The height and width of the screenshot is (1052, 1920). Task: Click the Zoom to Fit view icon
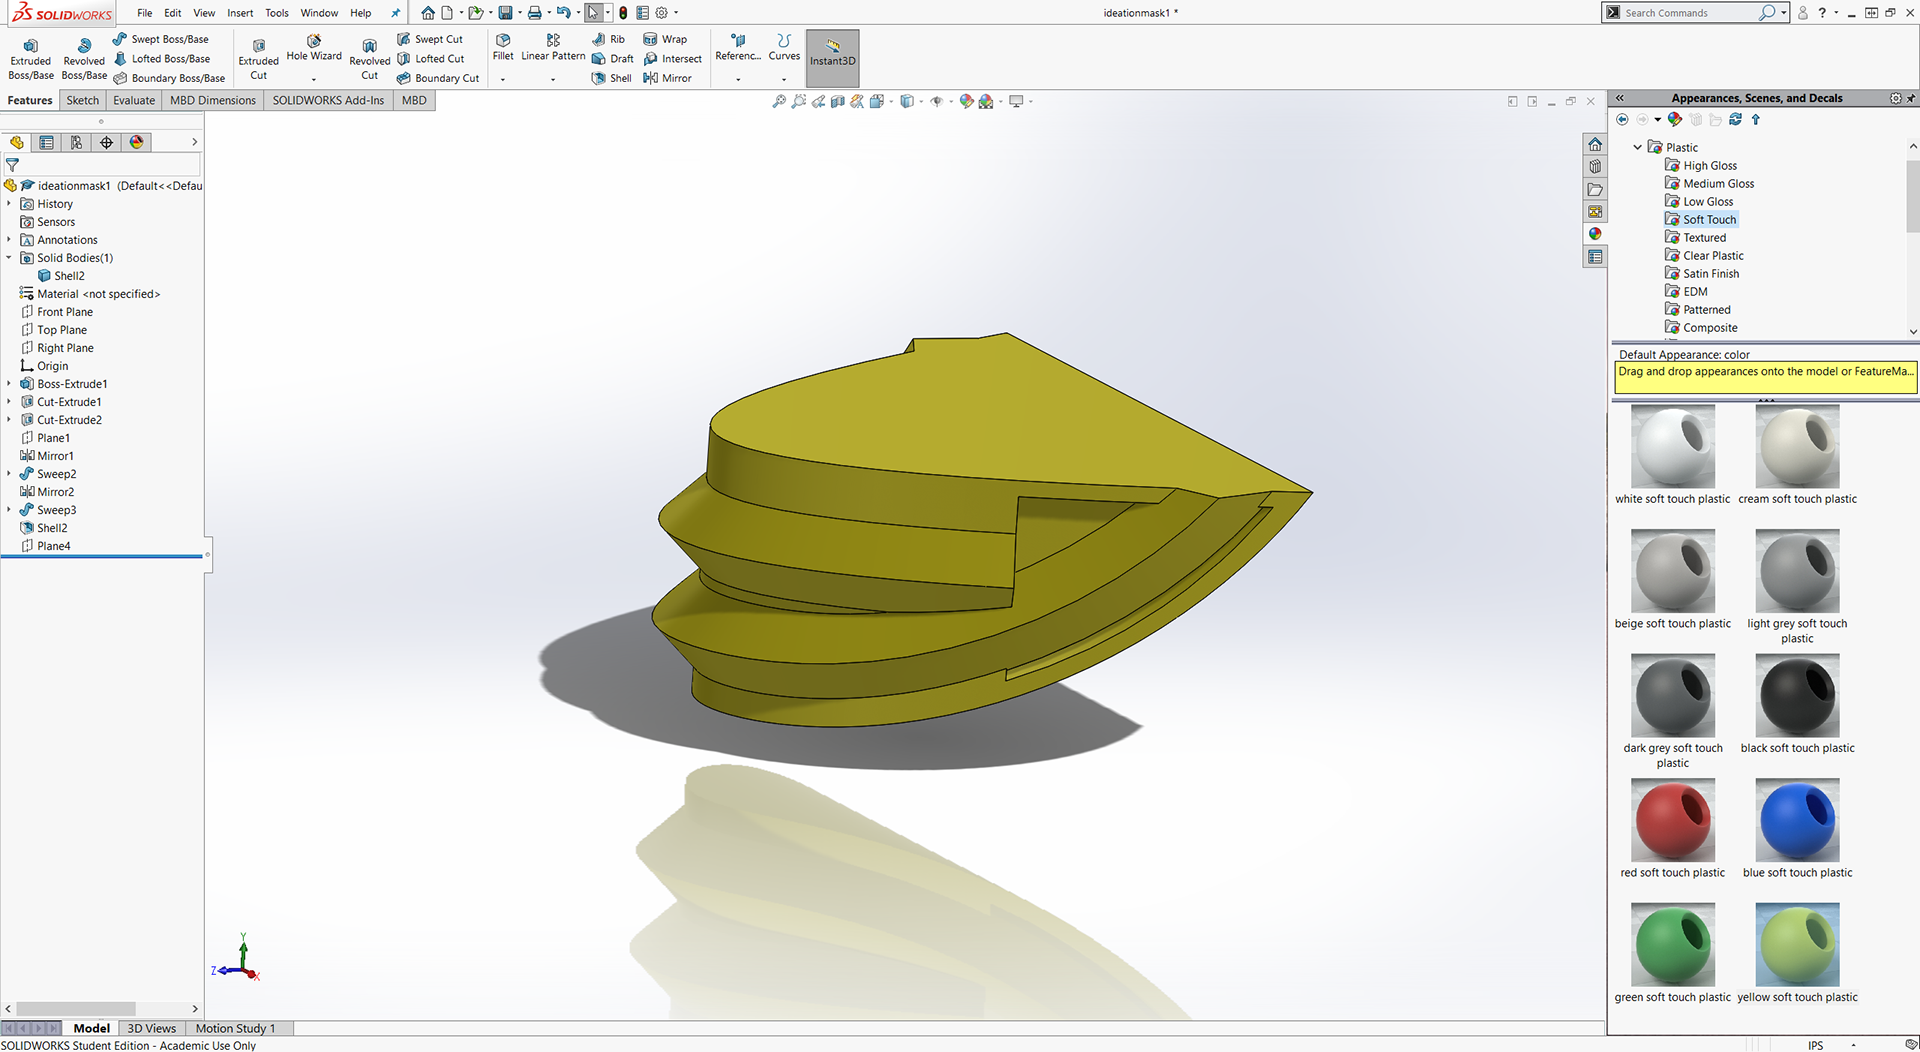(779, 101)
